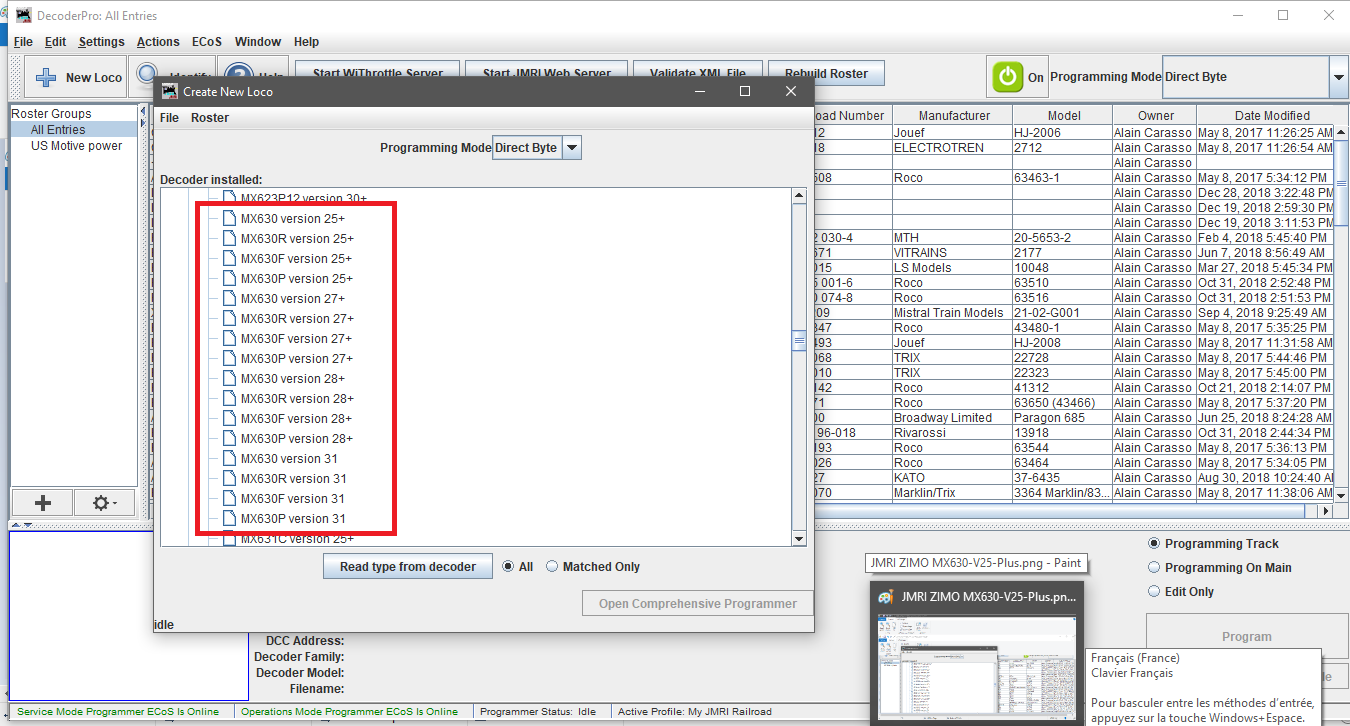Select the All Entries roster group
This screenshot has width=1350, height=726.
coord(58,130)
